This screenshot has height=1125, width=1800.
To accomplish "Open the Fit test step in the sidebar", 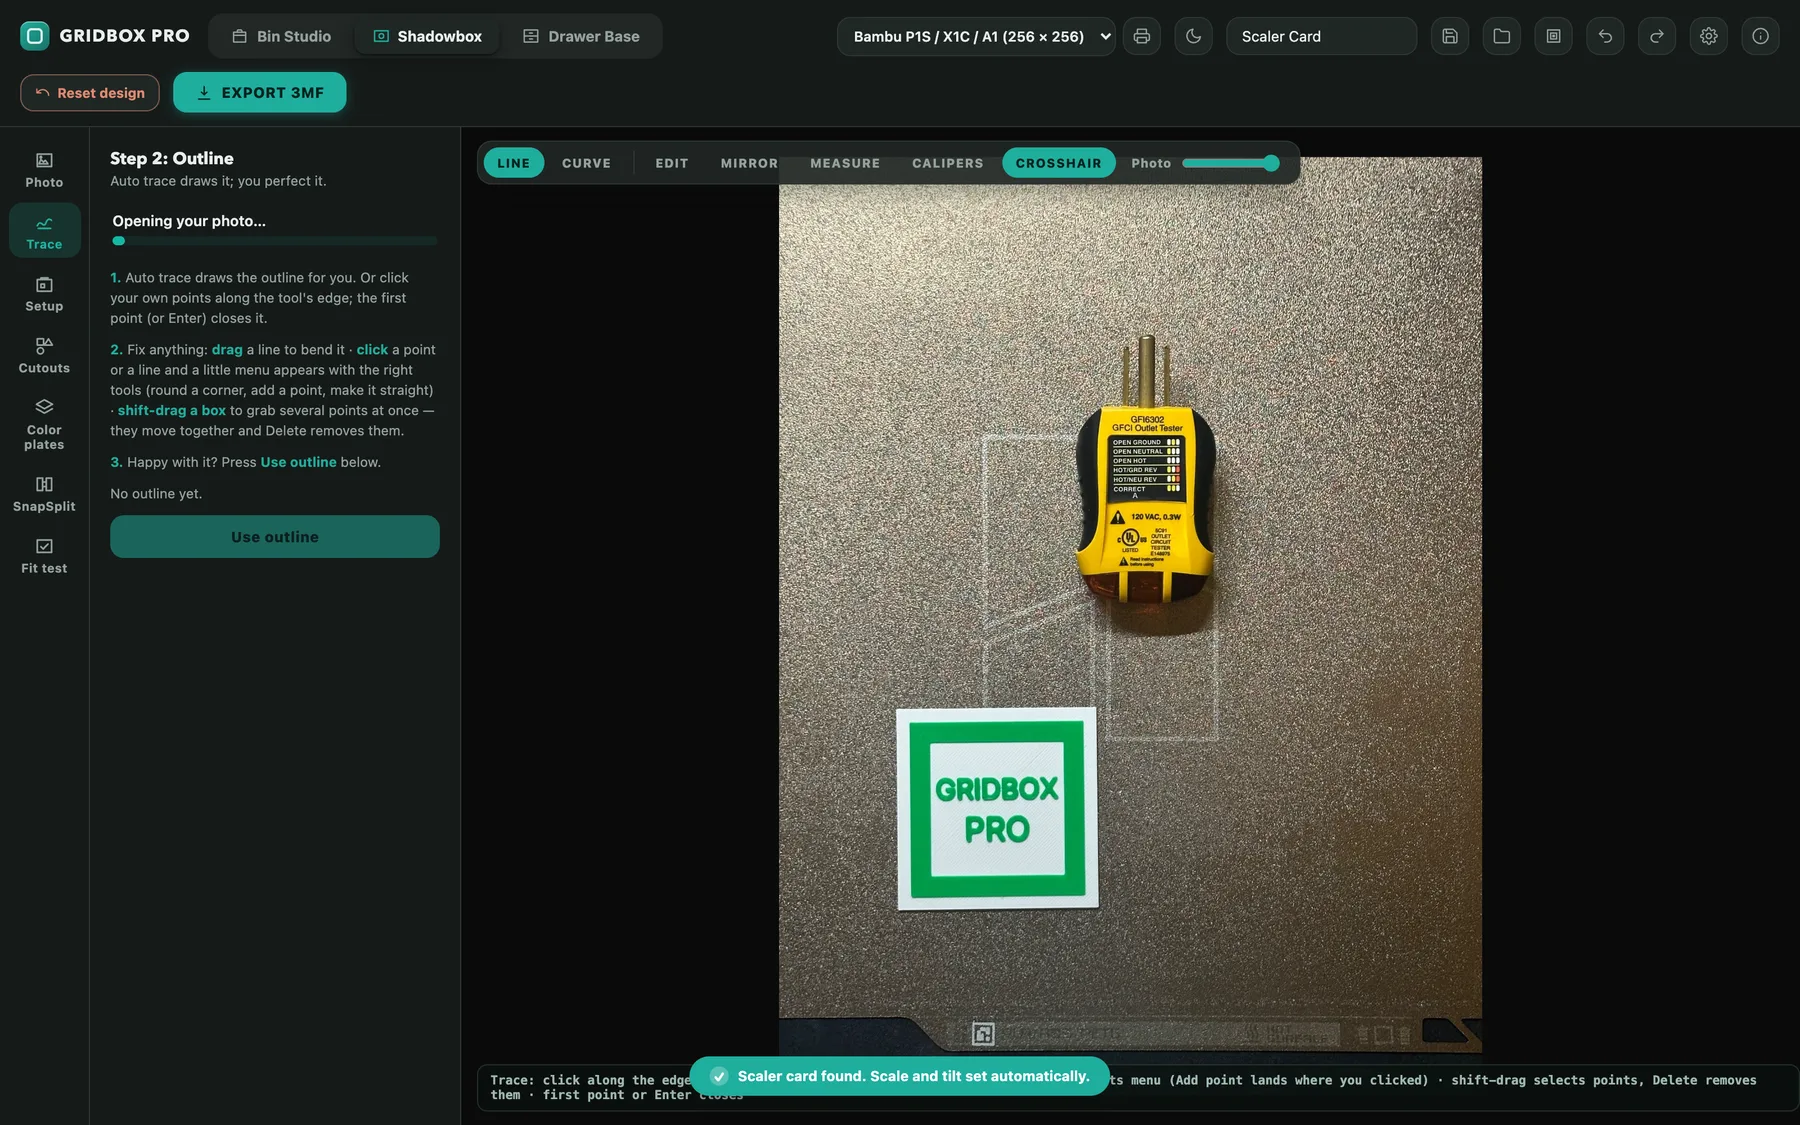I will point(44,556).
